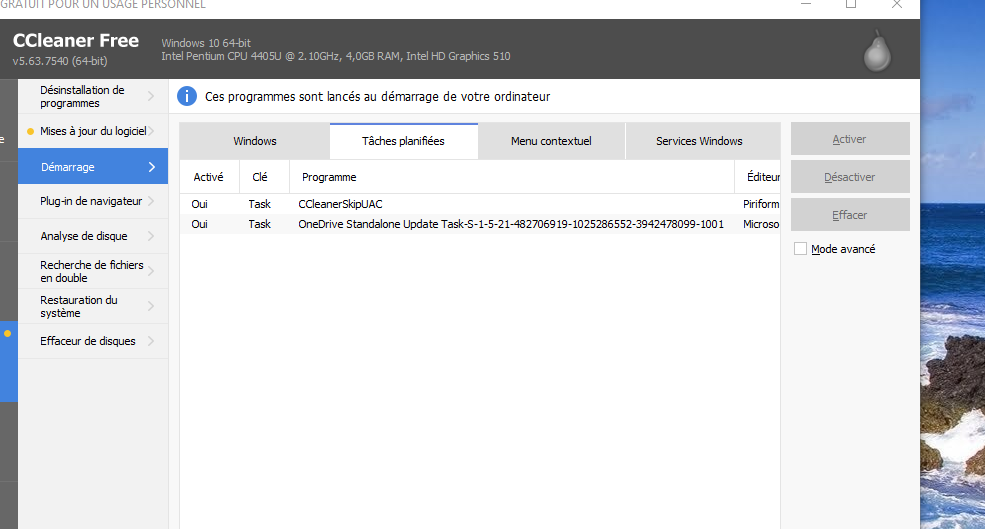Click the CCleaner pear logo icon
985x529 pixels.
pyautogui.click(x=877, y=50)
